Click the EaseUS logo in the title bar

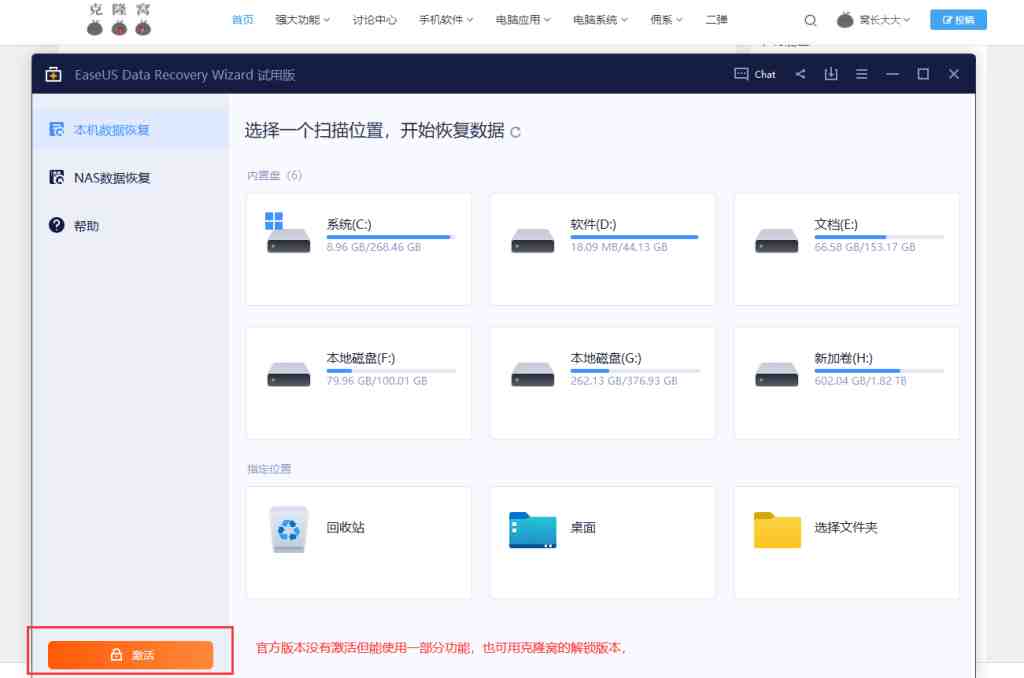(53, 74)
